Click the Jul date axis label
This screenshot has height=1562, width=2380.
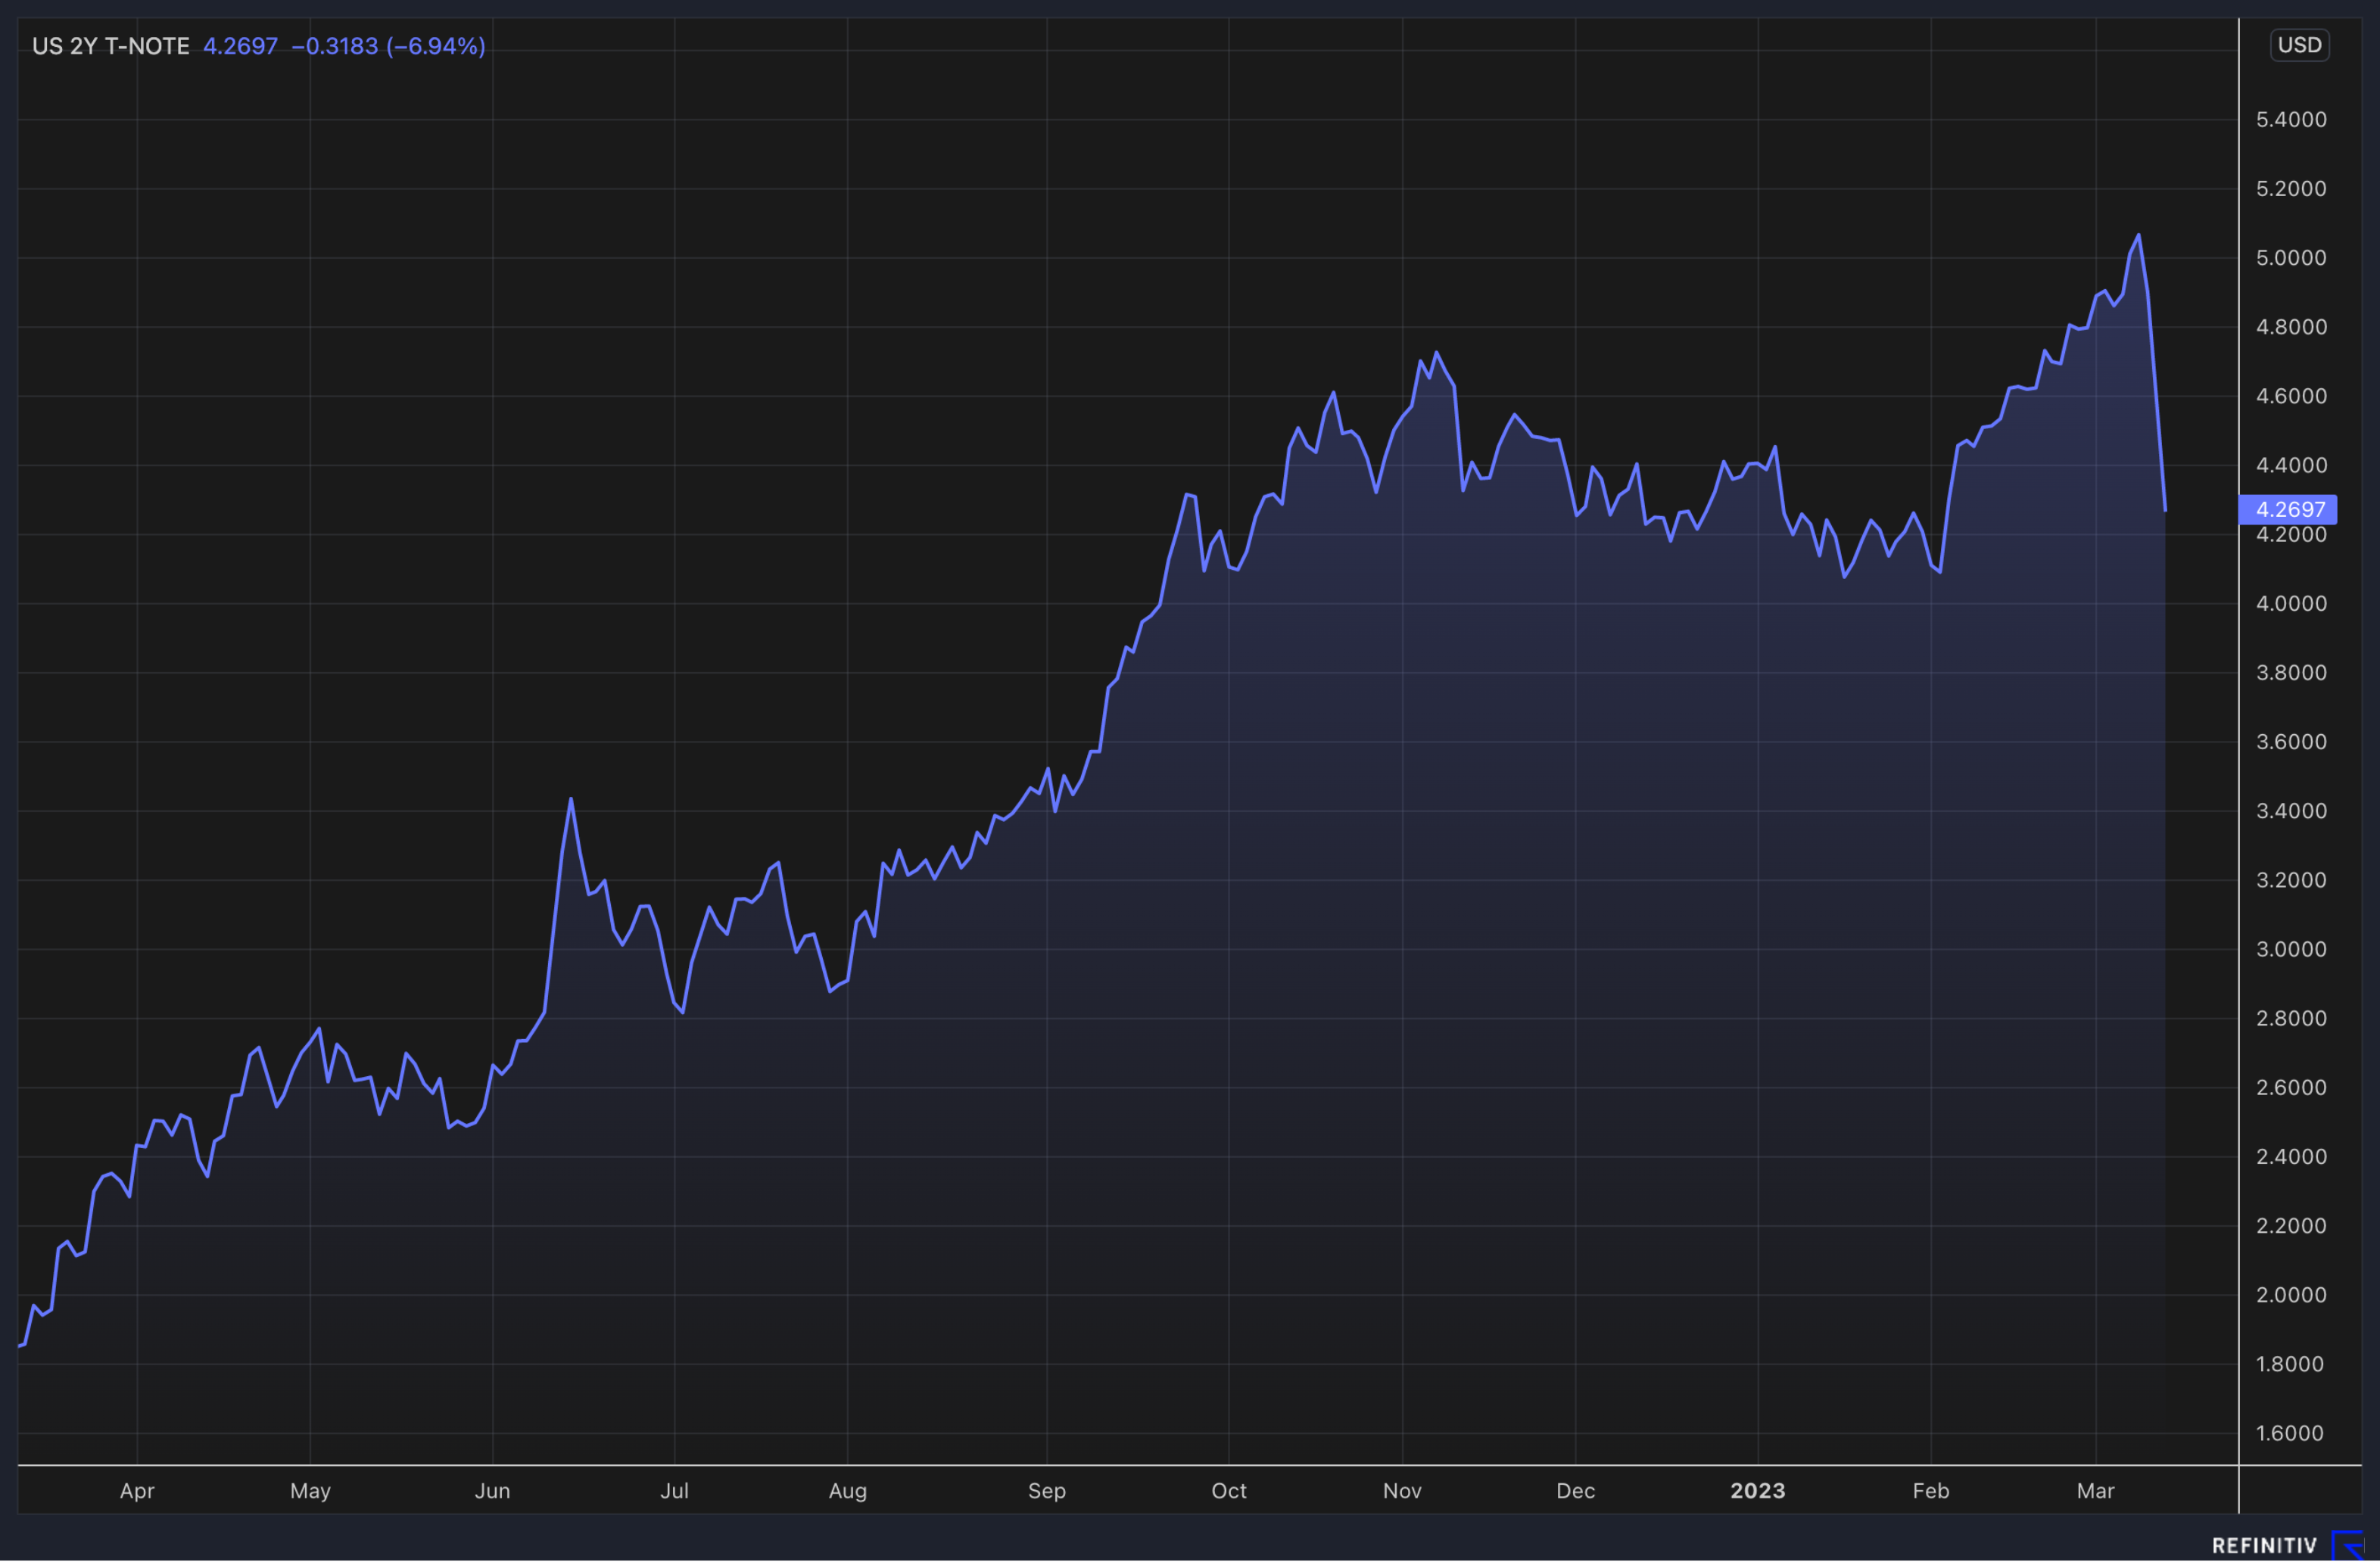tap(674, 1491)
